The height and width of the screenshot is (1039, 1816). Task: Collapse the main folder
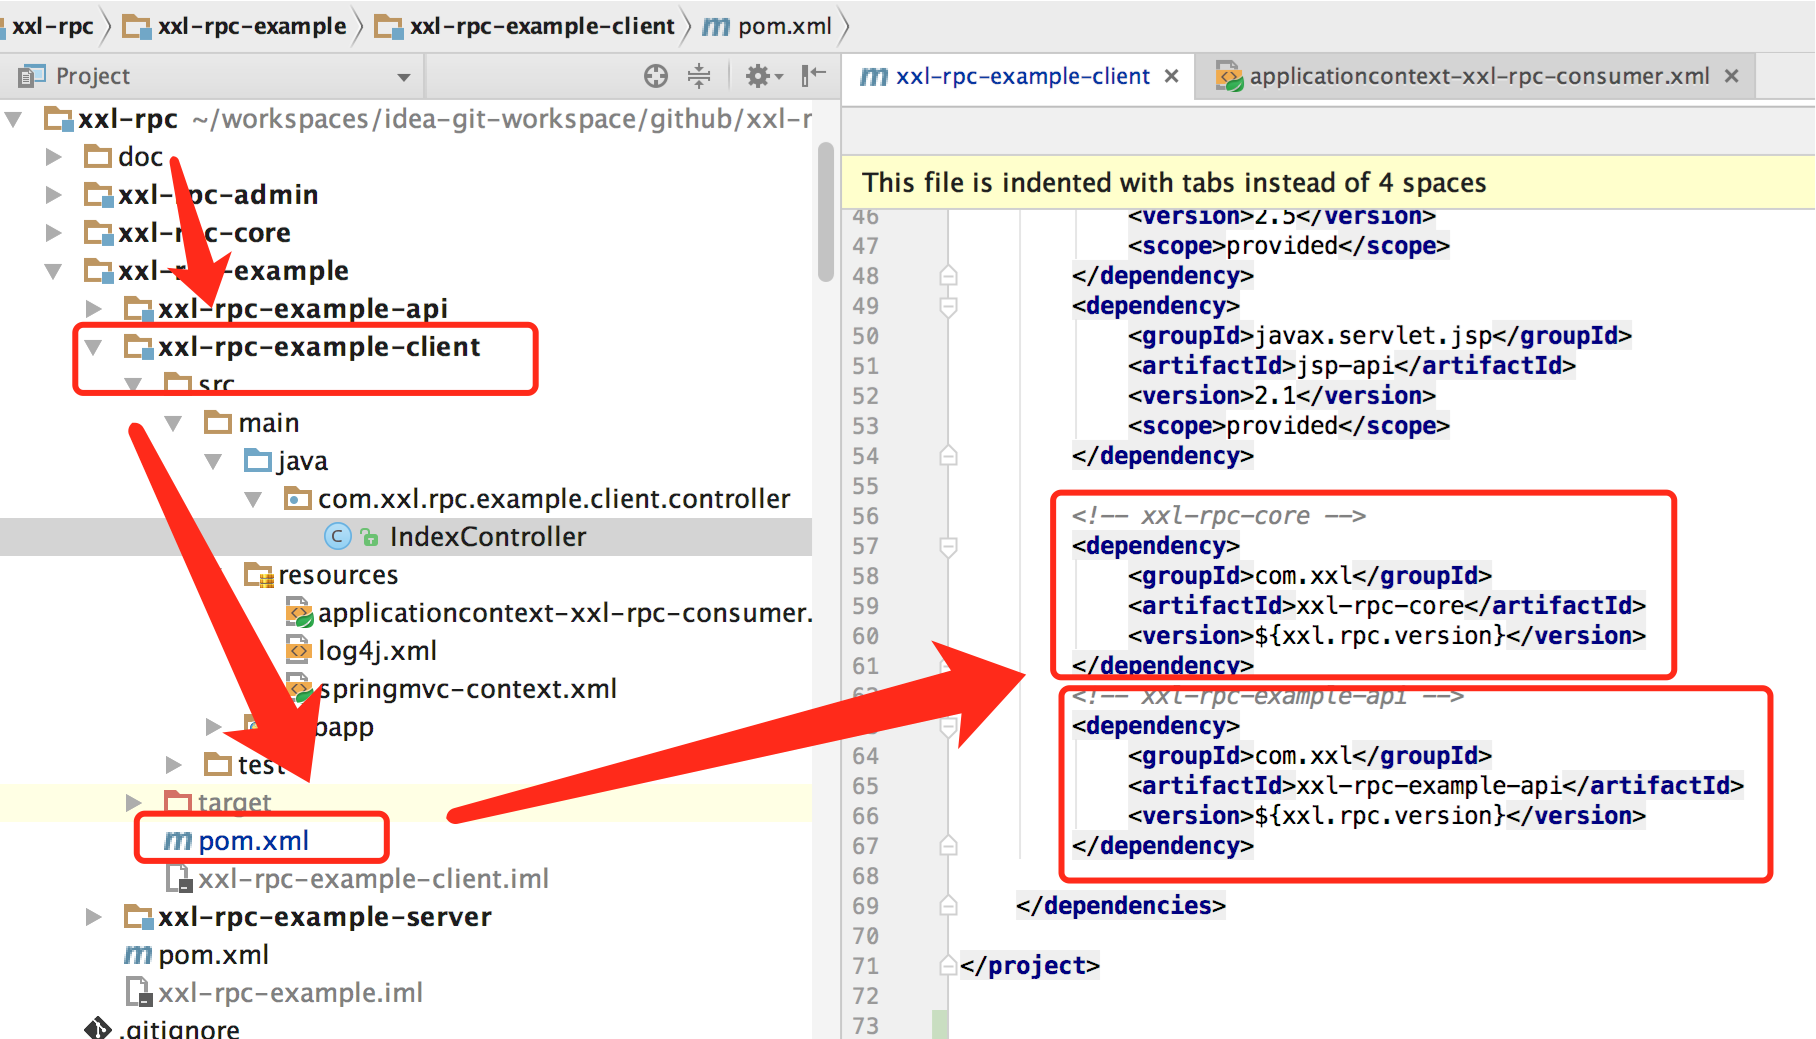click(x=174, y=423)
